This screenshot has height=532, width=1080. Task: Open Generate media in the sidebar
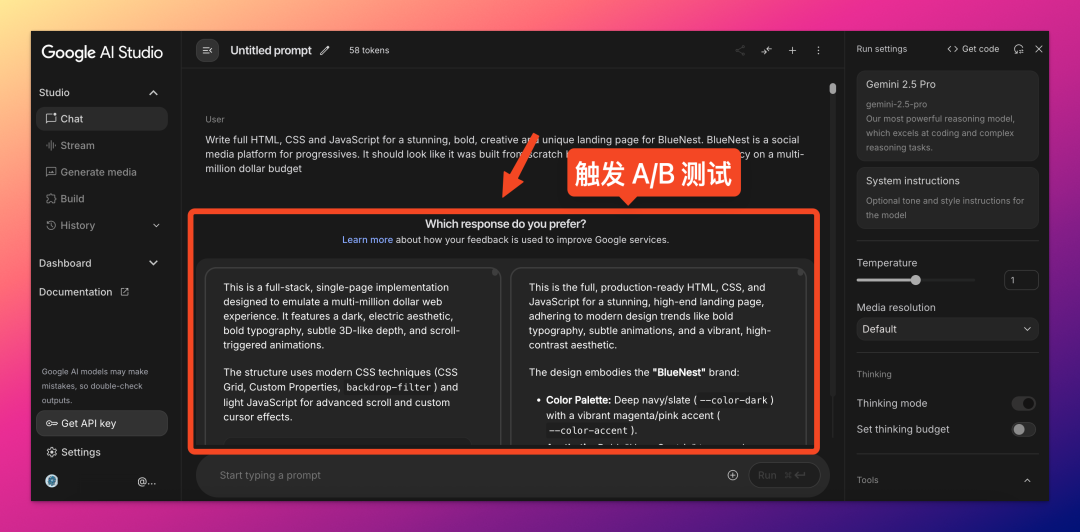[102, 172]
